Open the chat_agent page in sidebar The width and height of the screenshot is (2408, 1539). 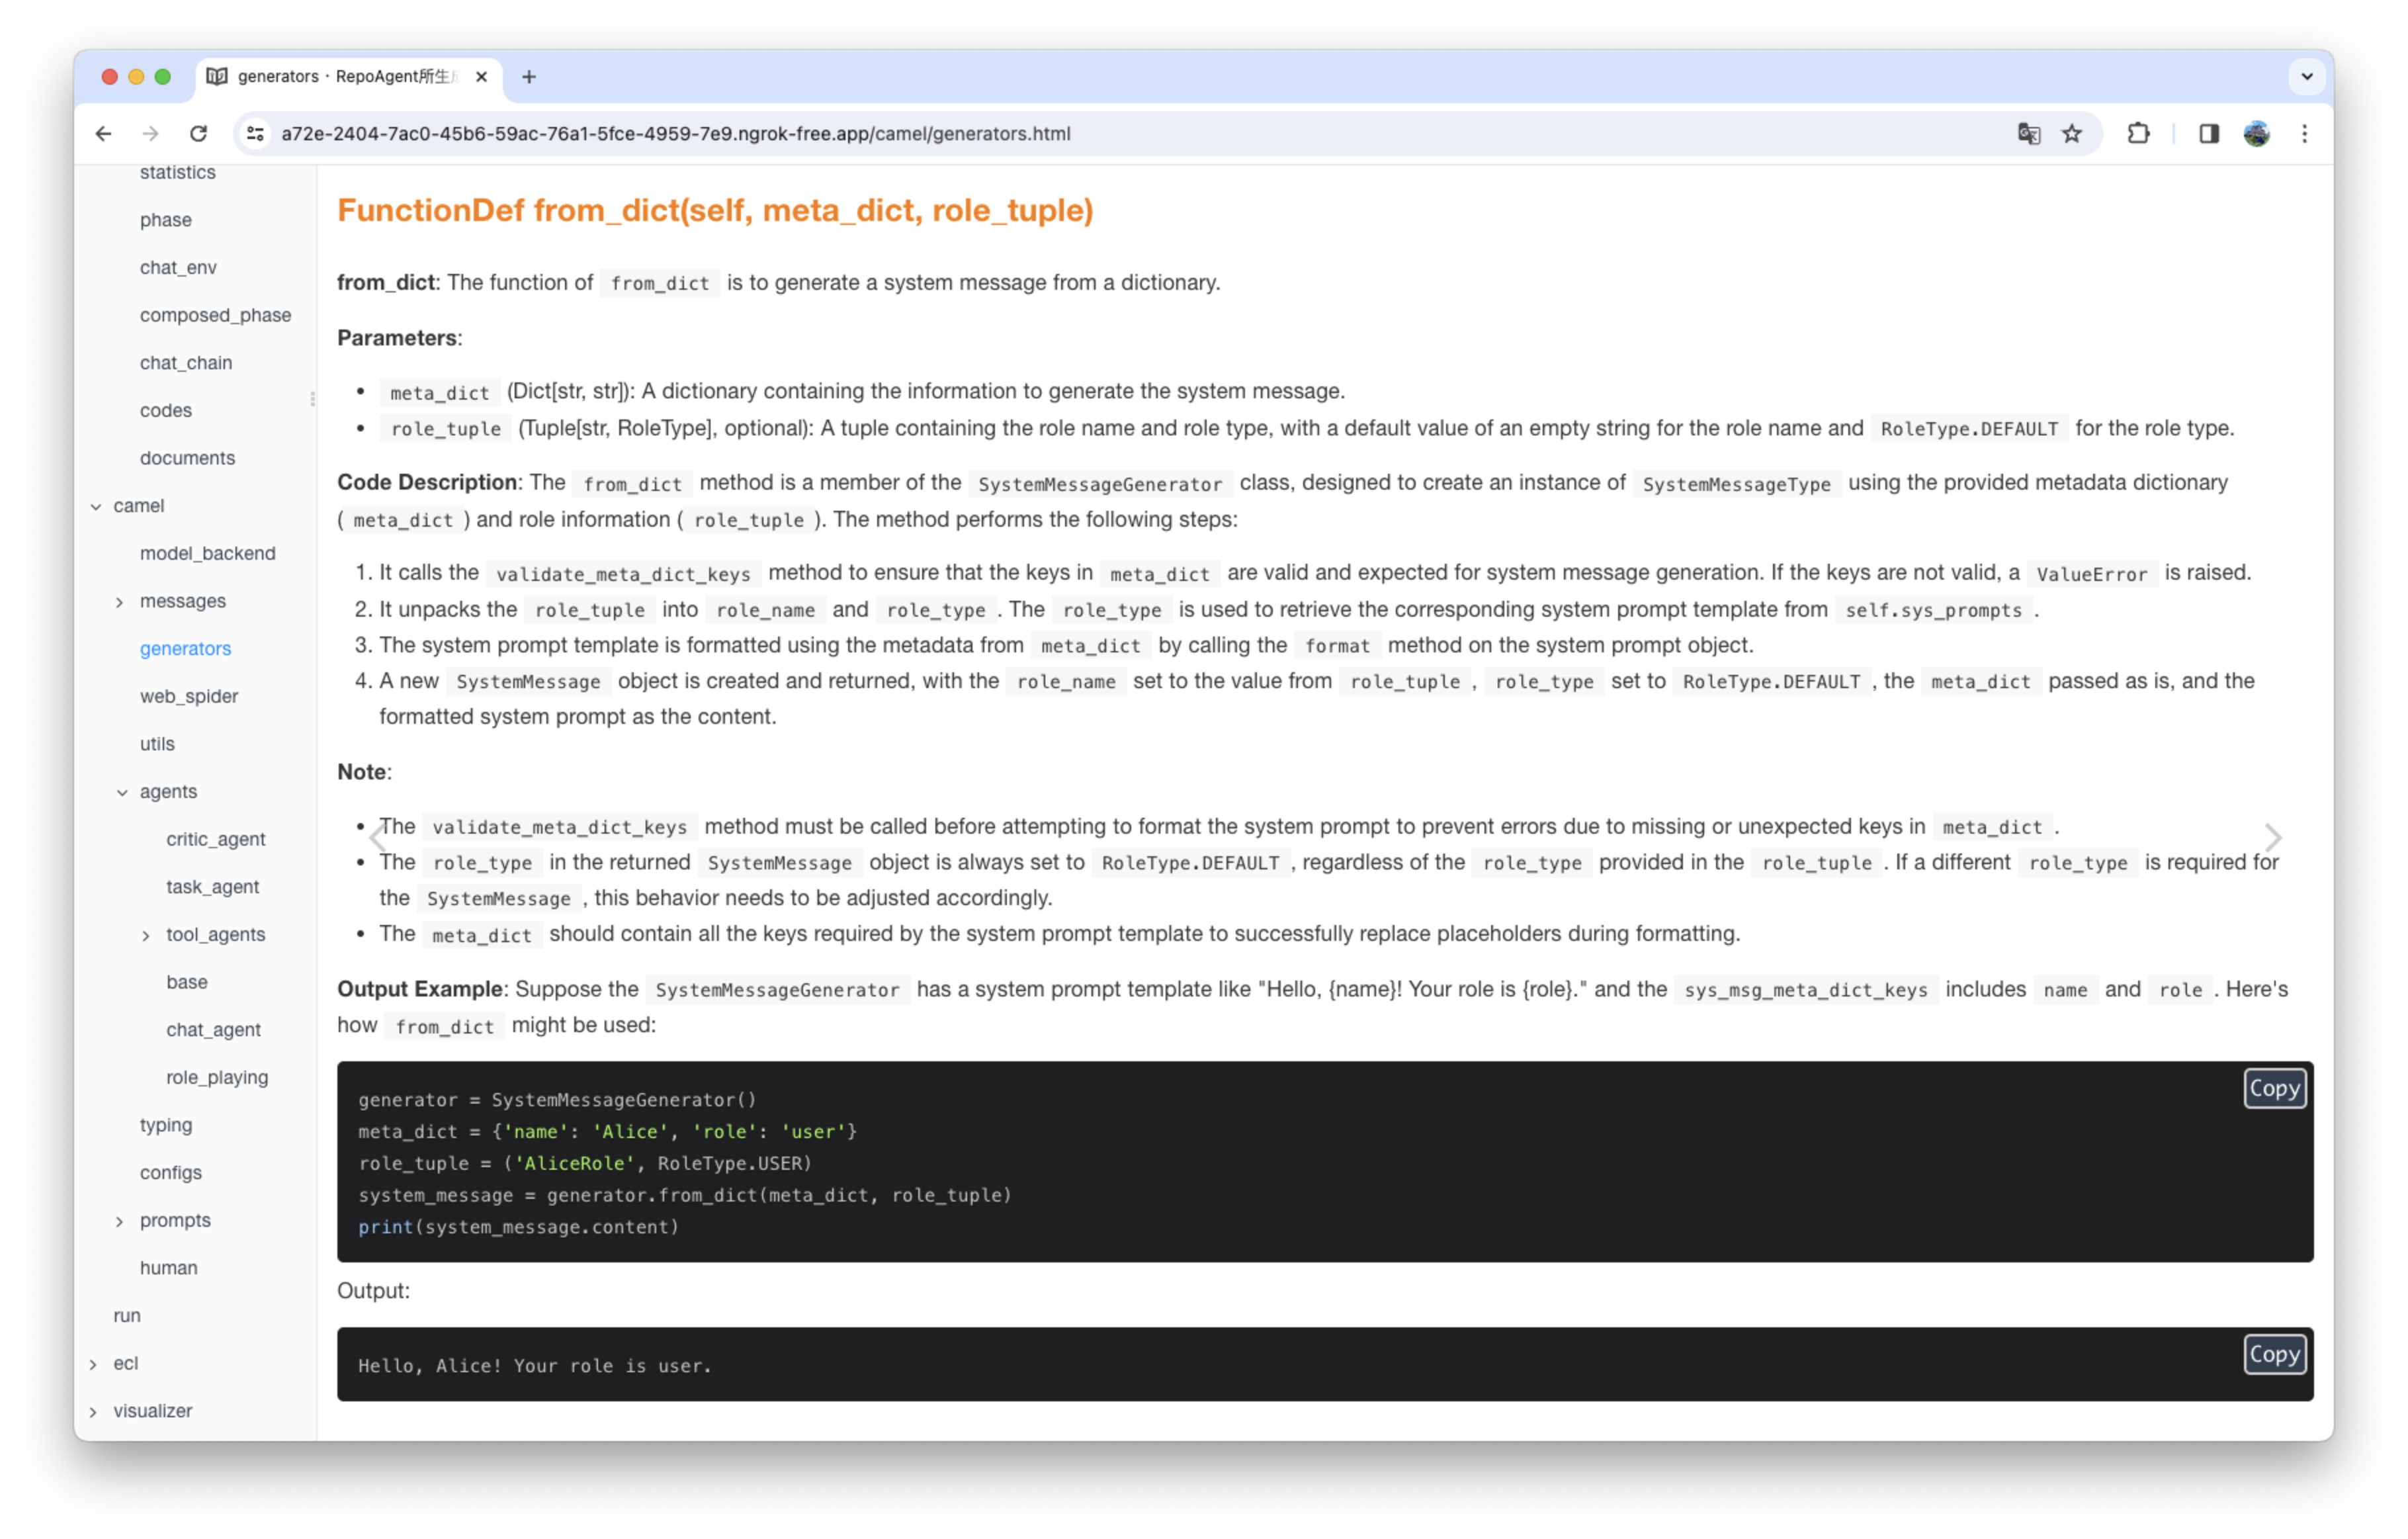pos(213,1030)
